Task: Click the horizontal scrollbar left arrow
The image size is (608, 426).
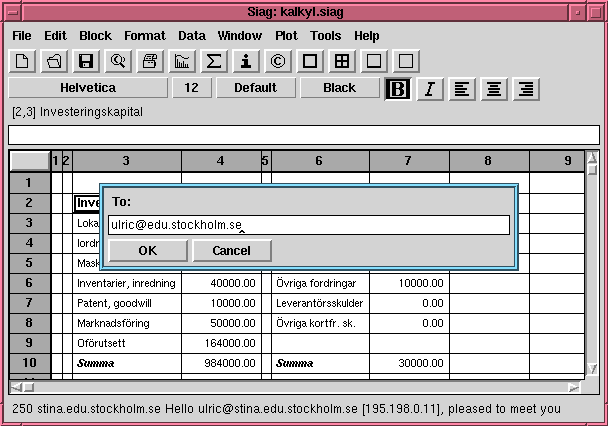Action: (17, 387)
